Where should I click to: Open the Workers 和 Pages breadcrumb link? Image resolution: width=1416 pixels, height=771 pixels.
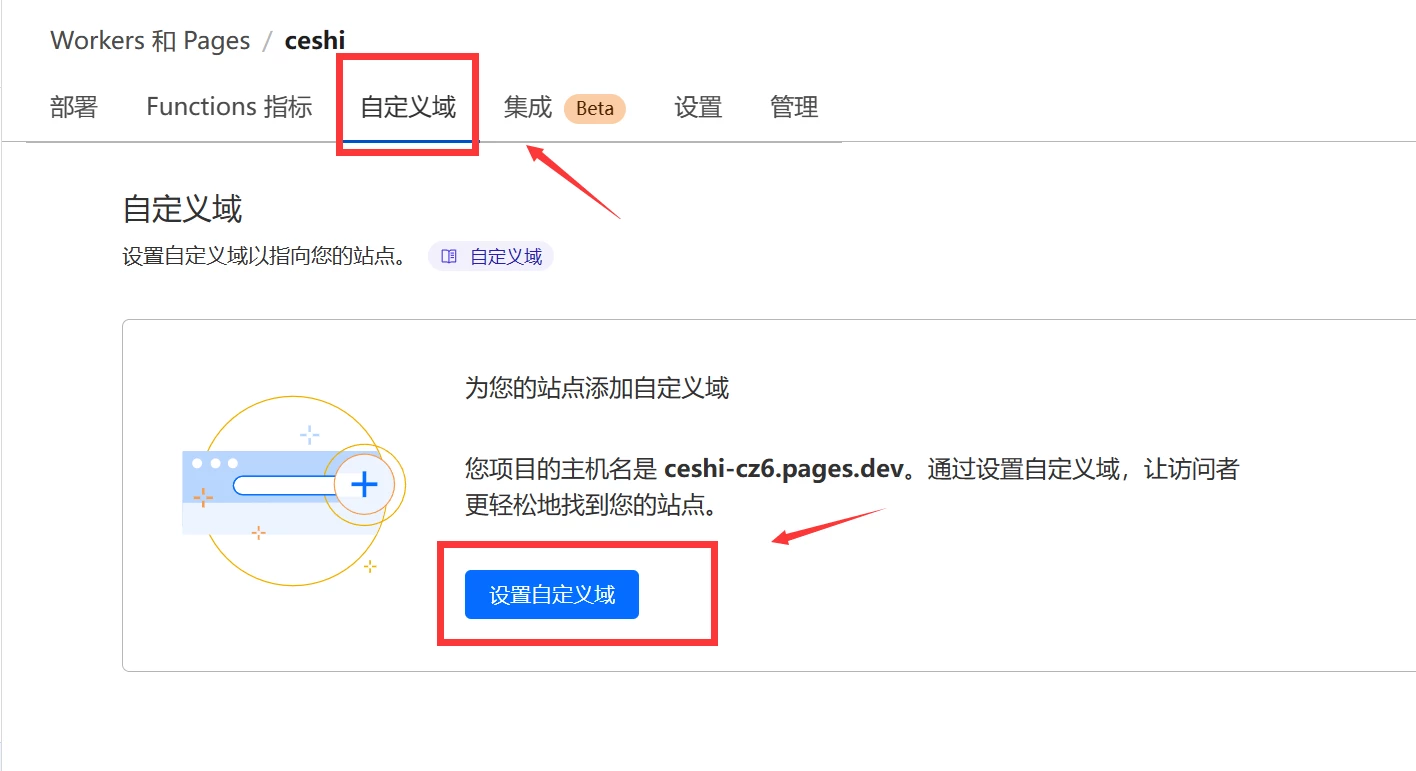pyautogui.click(x=150, y=41)
